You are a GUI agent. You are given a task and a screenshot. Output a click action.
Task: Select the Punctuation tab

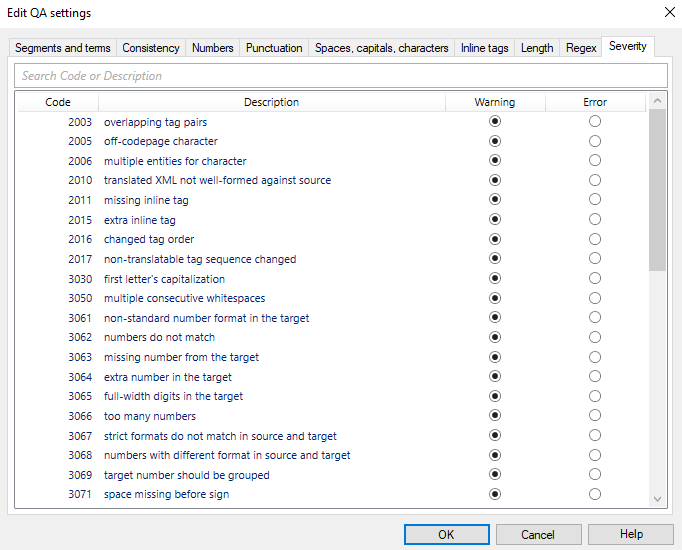(274, 48)
